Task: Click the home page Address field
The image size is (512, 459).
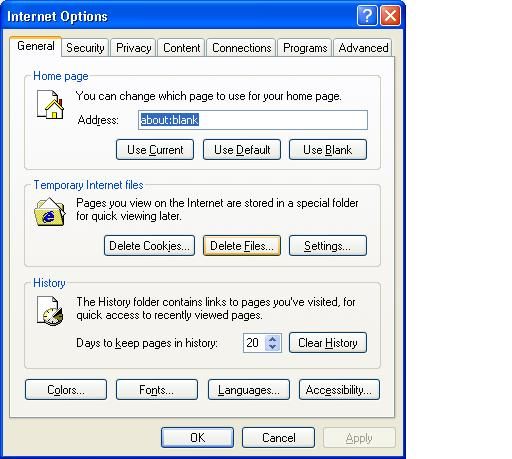Action: (253, 120)
